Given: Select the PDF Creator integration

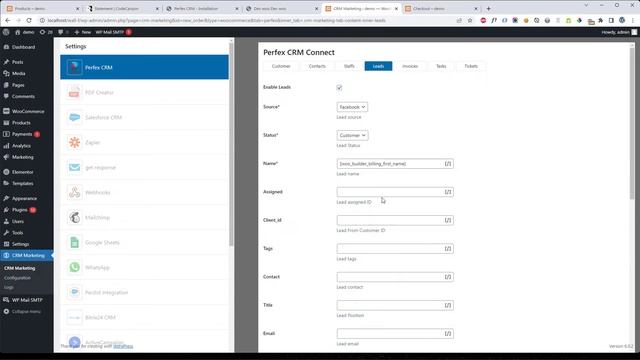Looking at the screenshot, I should pyautogui.click(x=144, y=92).
